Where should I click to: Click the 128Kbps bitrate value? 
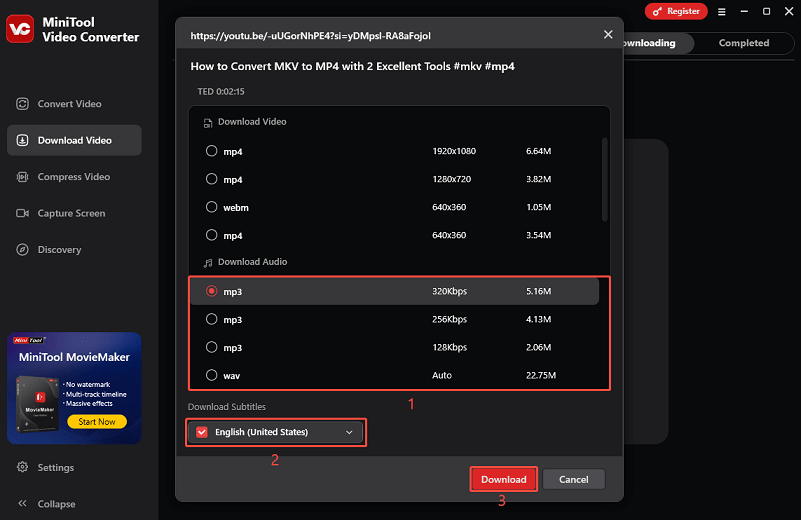pyautogui.click(x=450, y=347)
